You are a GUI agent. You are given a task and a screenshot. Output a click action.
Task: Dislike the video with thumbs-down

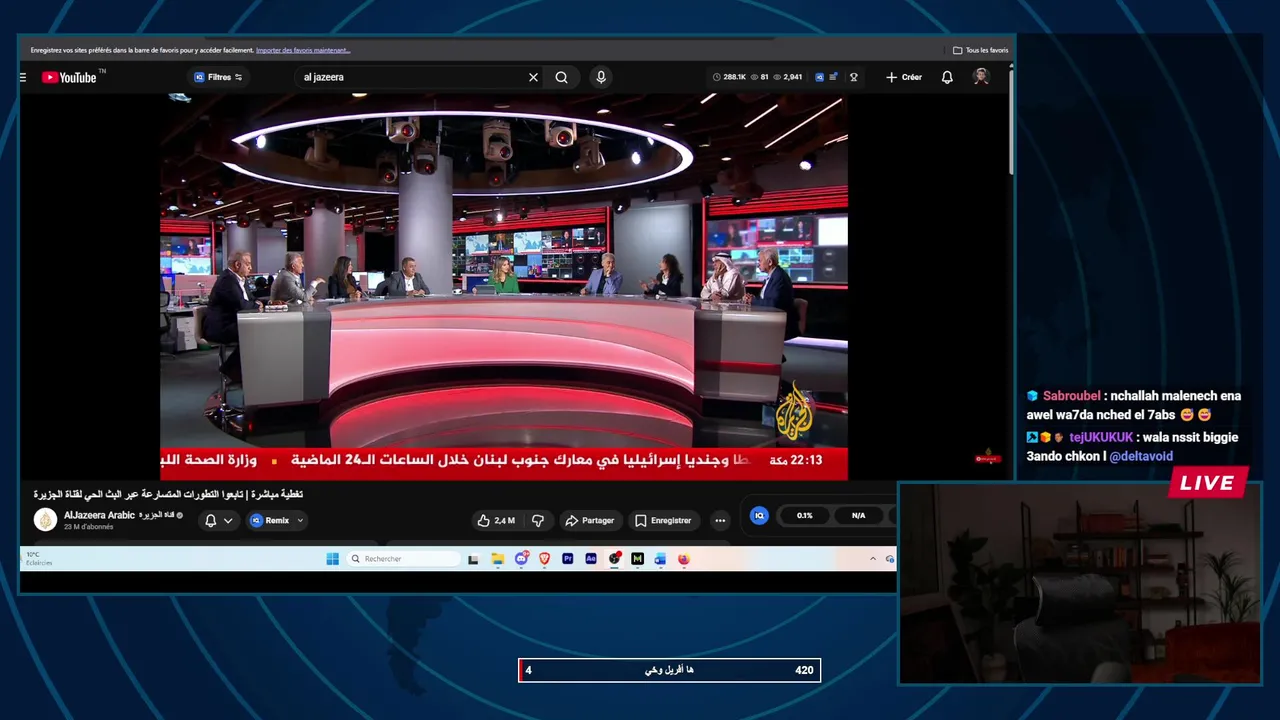click(x=538, y=520)
